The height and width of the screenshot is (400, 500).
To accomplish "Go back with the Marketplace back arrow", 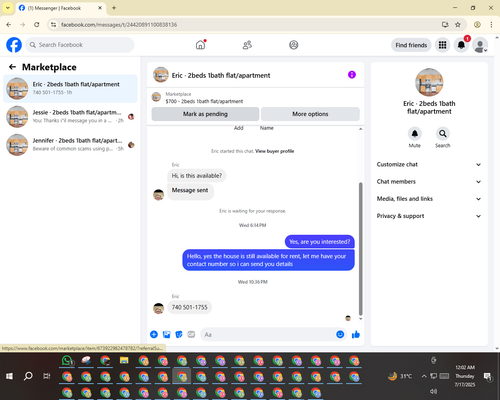I will point(12,67).
